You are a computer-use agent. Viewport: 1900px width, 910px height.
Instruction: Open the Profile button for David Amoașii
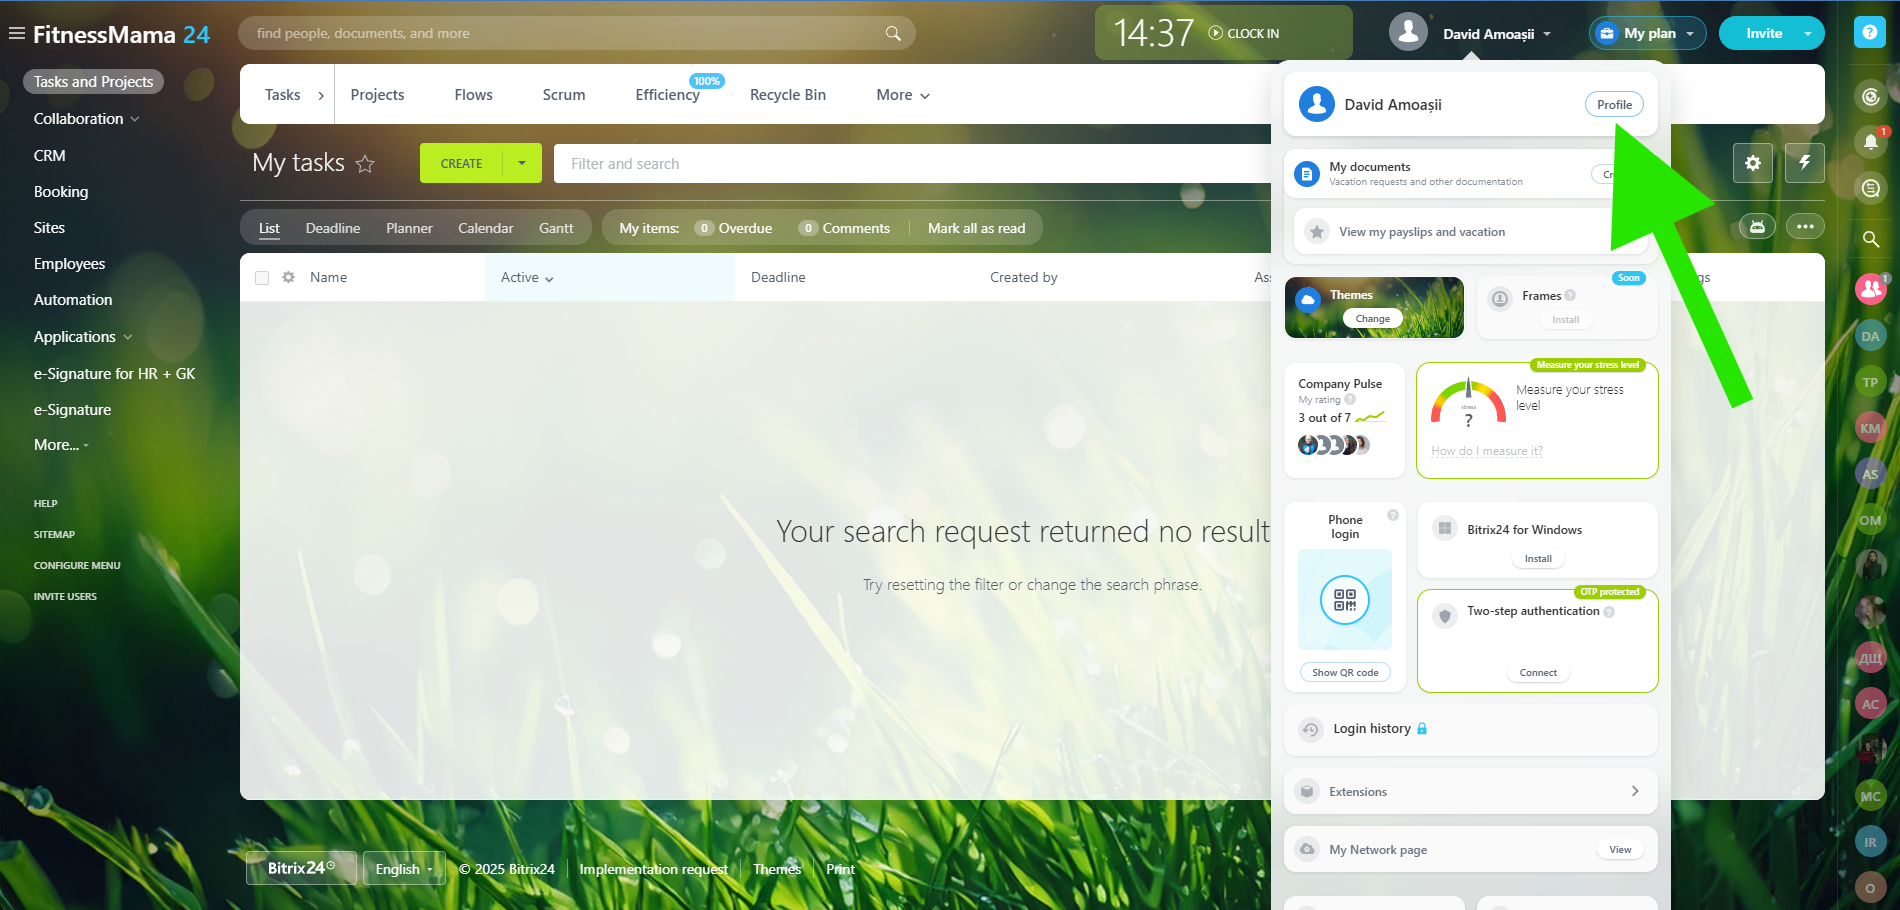(x=1614, y=105)
